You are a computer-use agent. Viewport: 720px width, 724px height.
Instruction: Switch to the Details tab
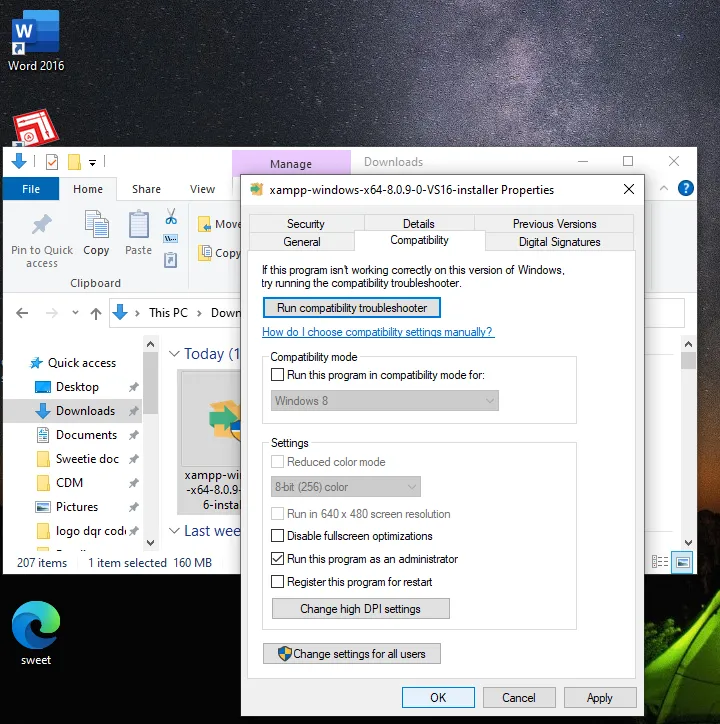pyautogui.click(x=419, y=223)
